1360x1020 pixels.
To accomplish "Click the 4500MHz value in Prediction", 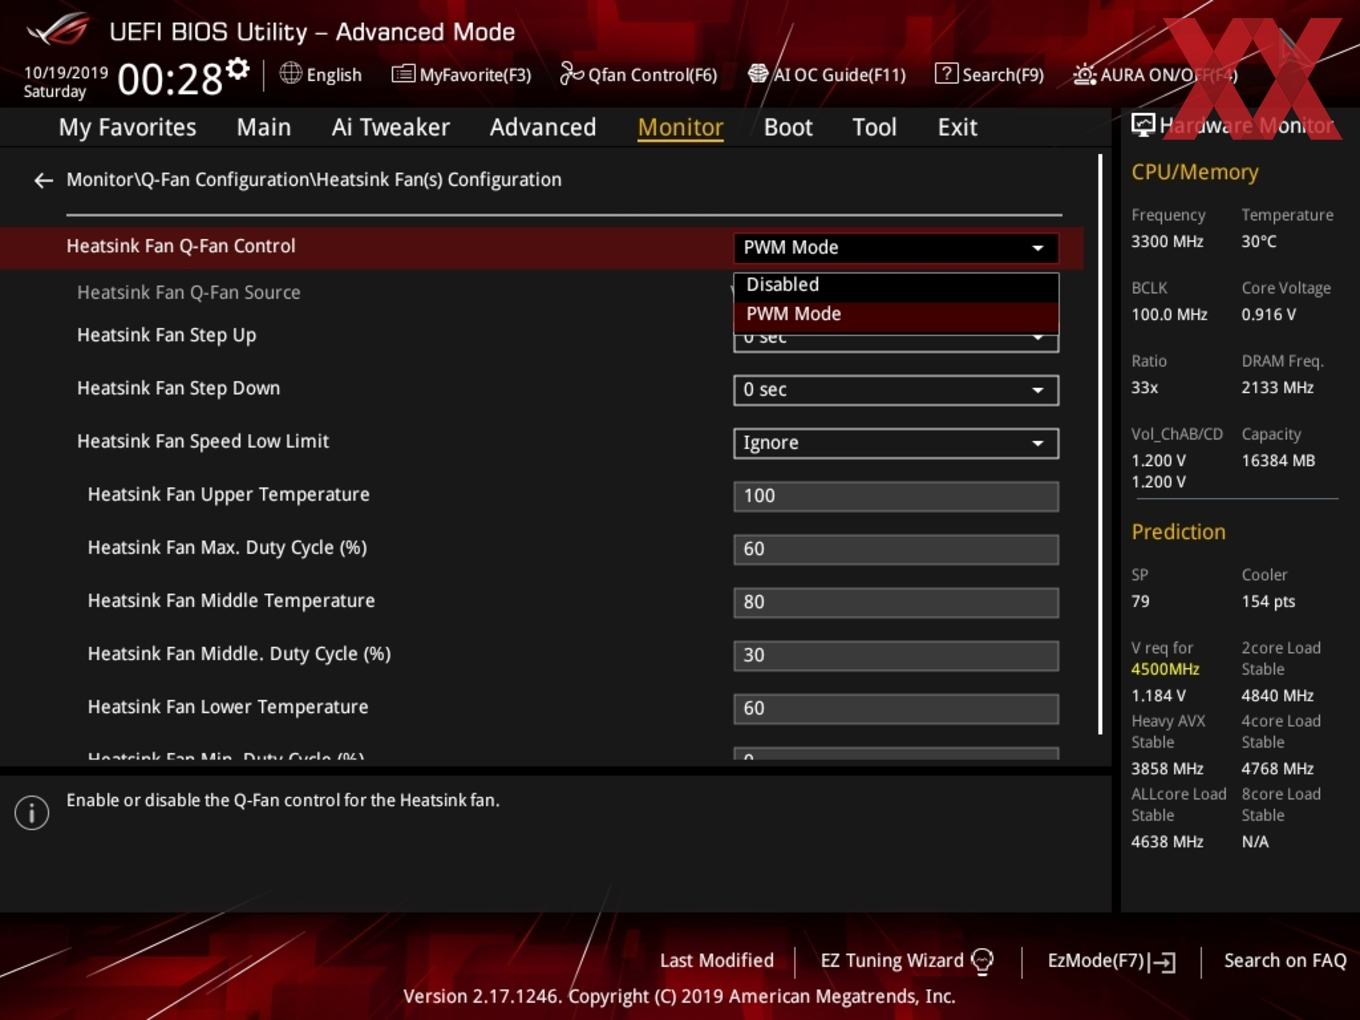I will pyautogui.click(x=1165, y=669).
